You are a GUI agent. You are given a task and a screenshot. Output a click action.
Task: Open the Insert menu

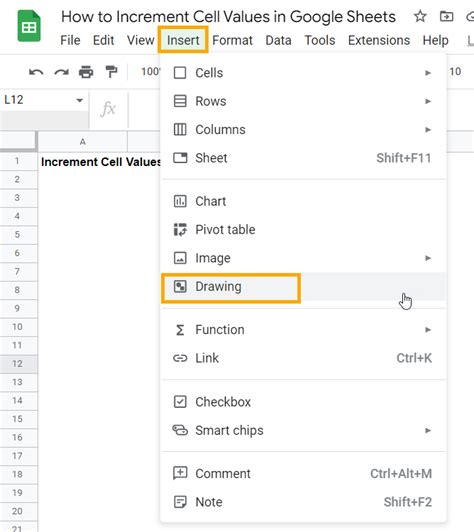tap(183, 40)
